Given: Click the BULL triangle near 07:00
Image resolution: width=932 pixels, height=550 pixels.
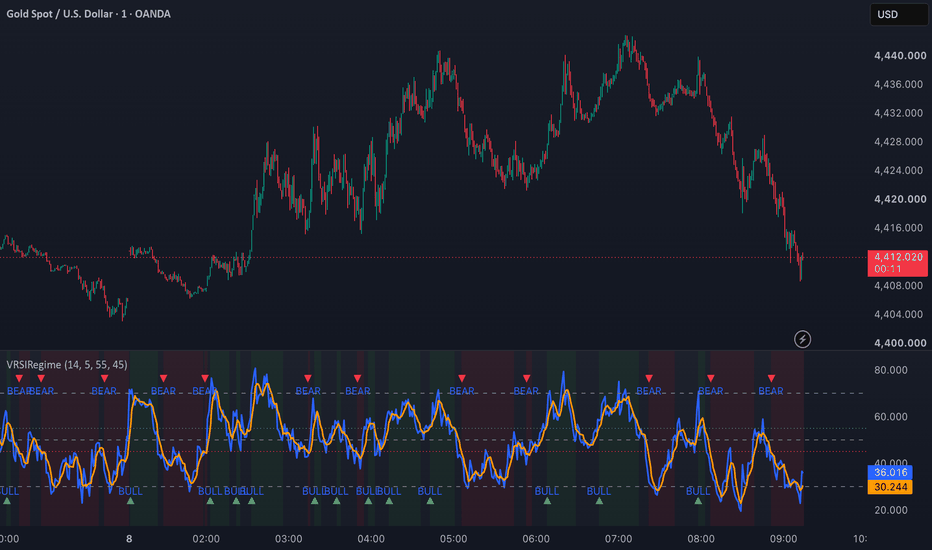Looking at the screenshot, I should (599, 501).
